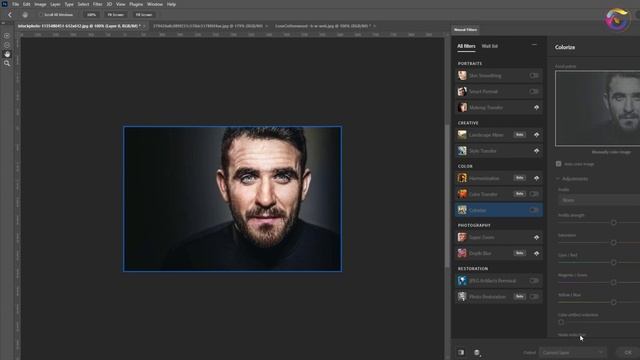Click the Photo Restoration thumbnail icon
The width and height of the screenshot is (640, 360).
(x=462, y=297)
